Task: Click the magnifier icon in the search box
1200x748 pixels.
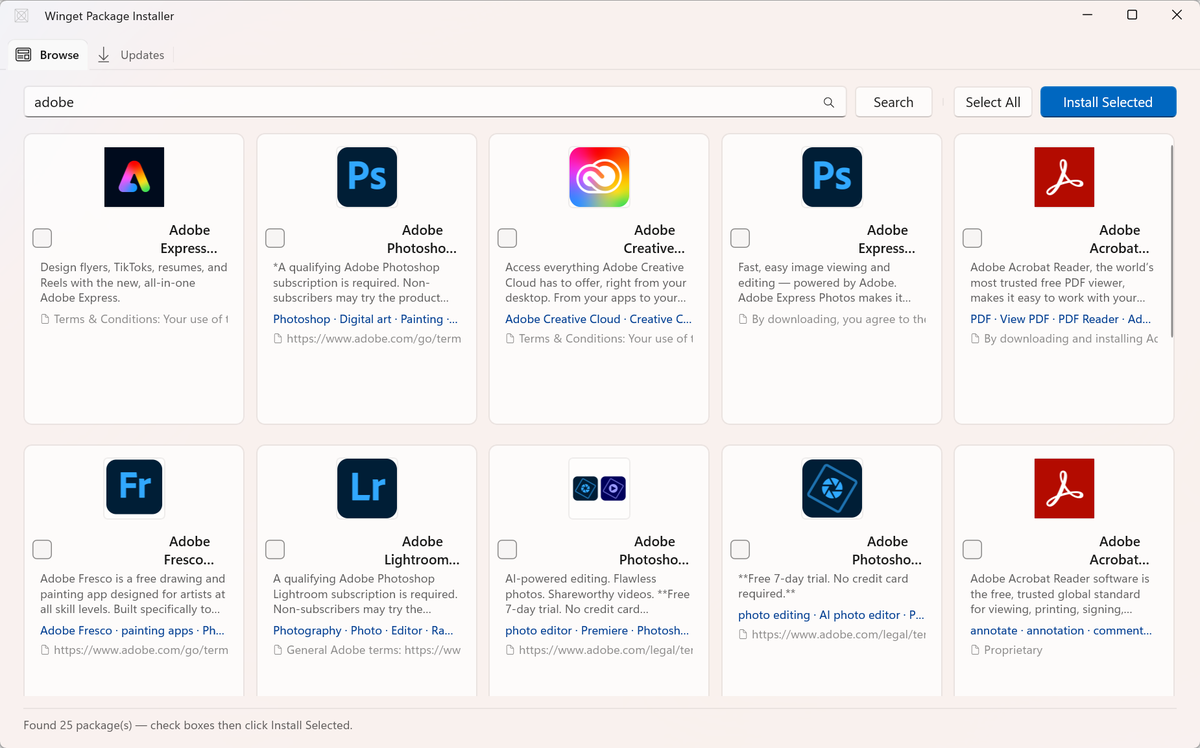Action: coord(829,102)
